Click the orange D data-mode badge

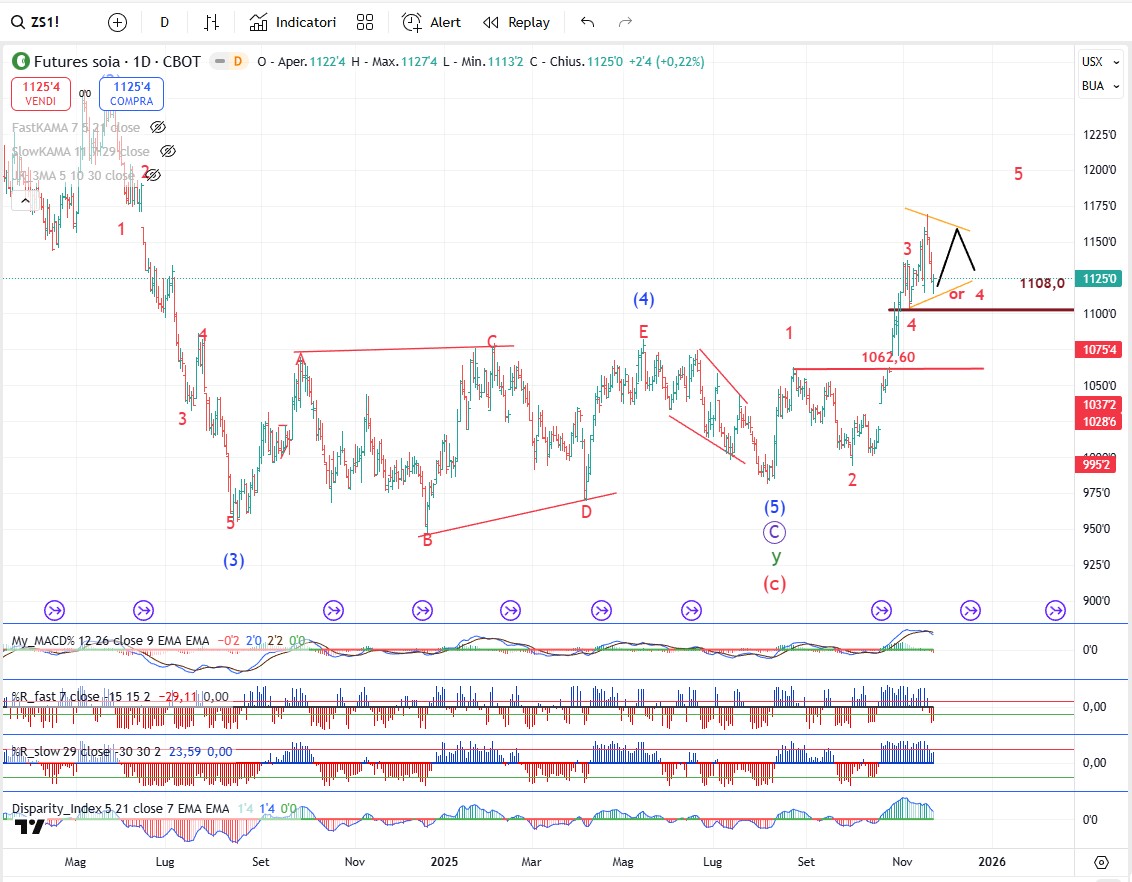(237, 61)
